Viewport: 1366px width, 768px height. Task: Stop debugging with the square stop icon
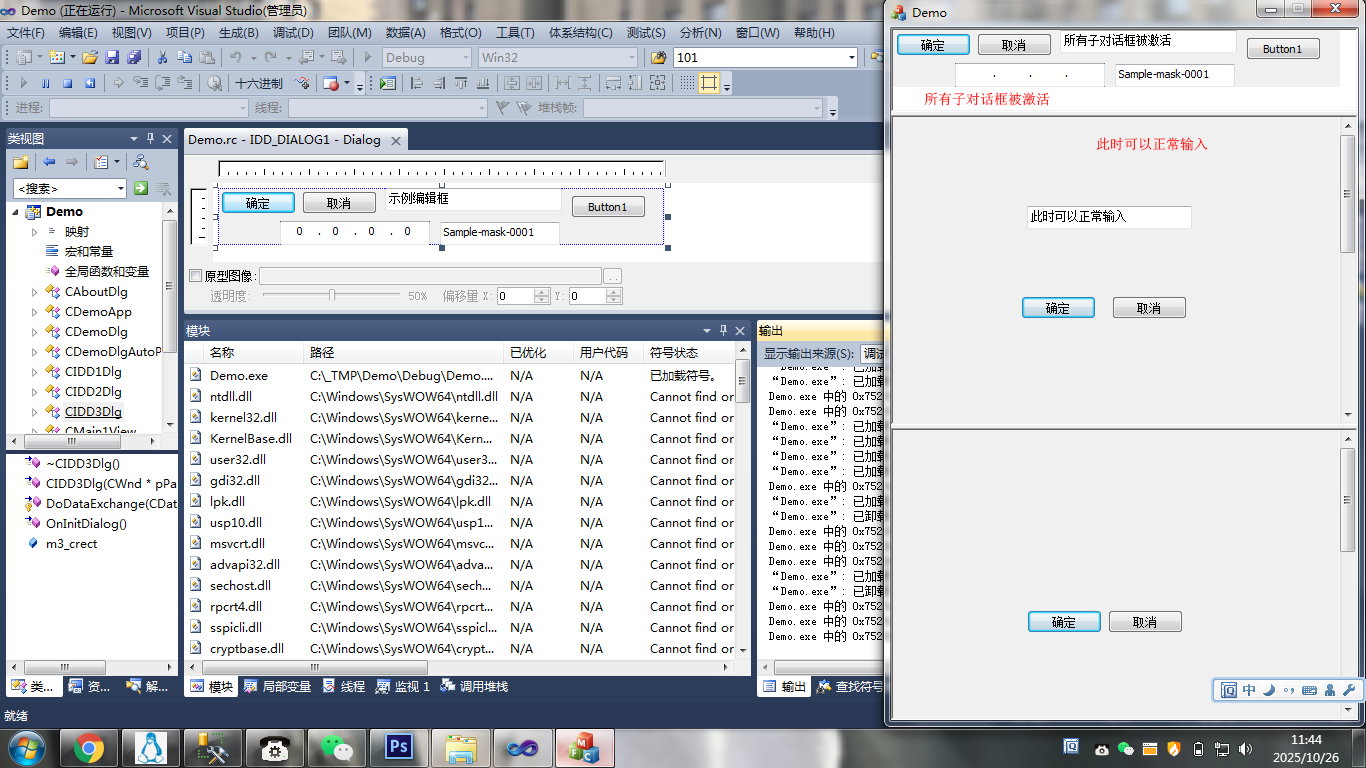tap(68, 83)
